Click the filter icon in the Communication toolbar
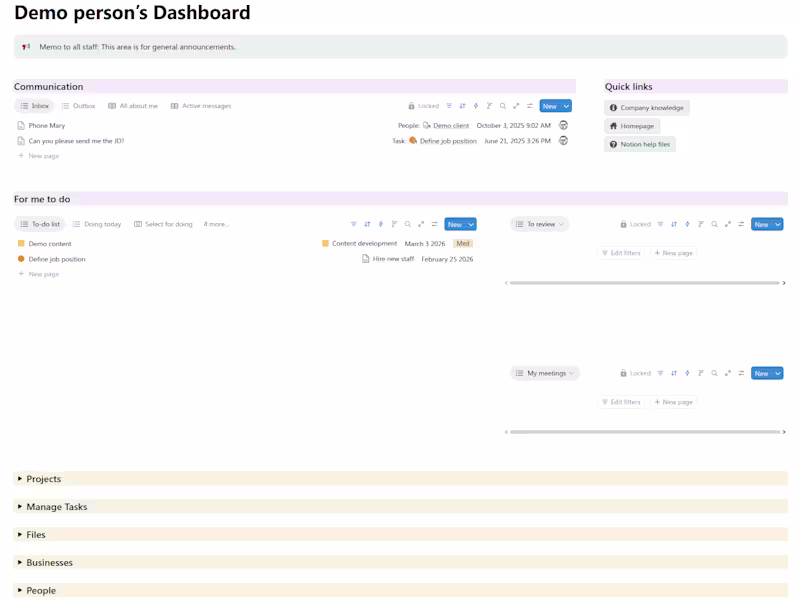 pos(449,106)
